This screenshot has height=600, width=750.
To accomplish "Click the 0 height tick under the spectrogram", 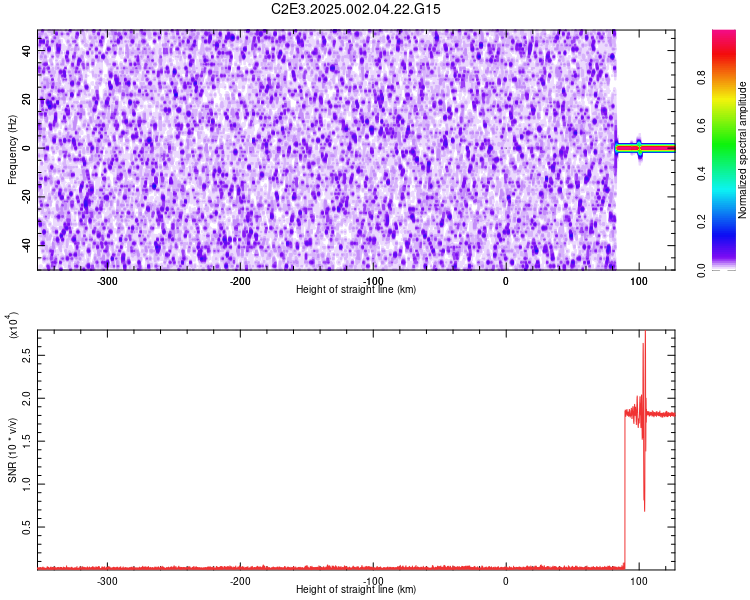I will coord(506,281).
